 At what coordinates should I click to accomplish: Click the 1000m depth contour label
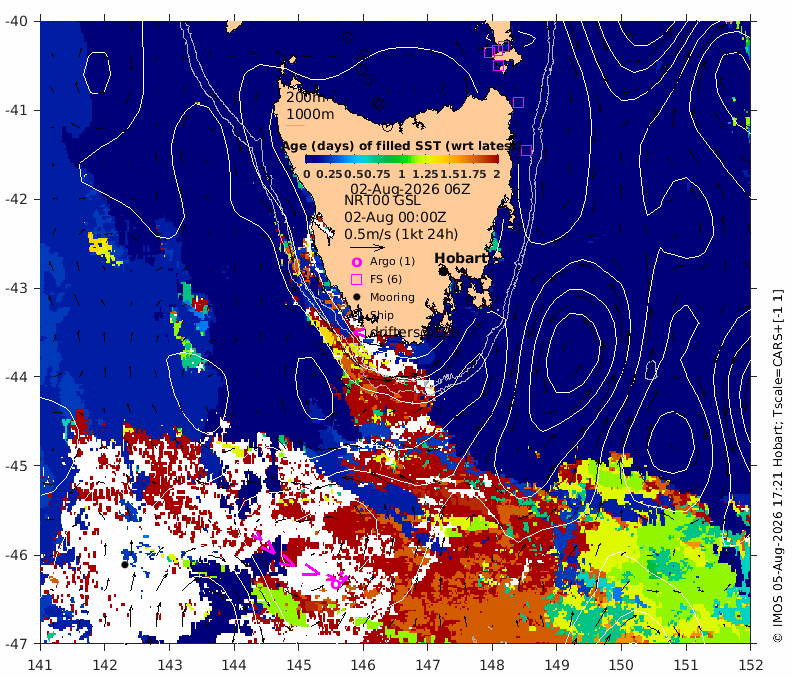click(x=311, y=114)
